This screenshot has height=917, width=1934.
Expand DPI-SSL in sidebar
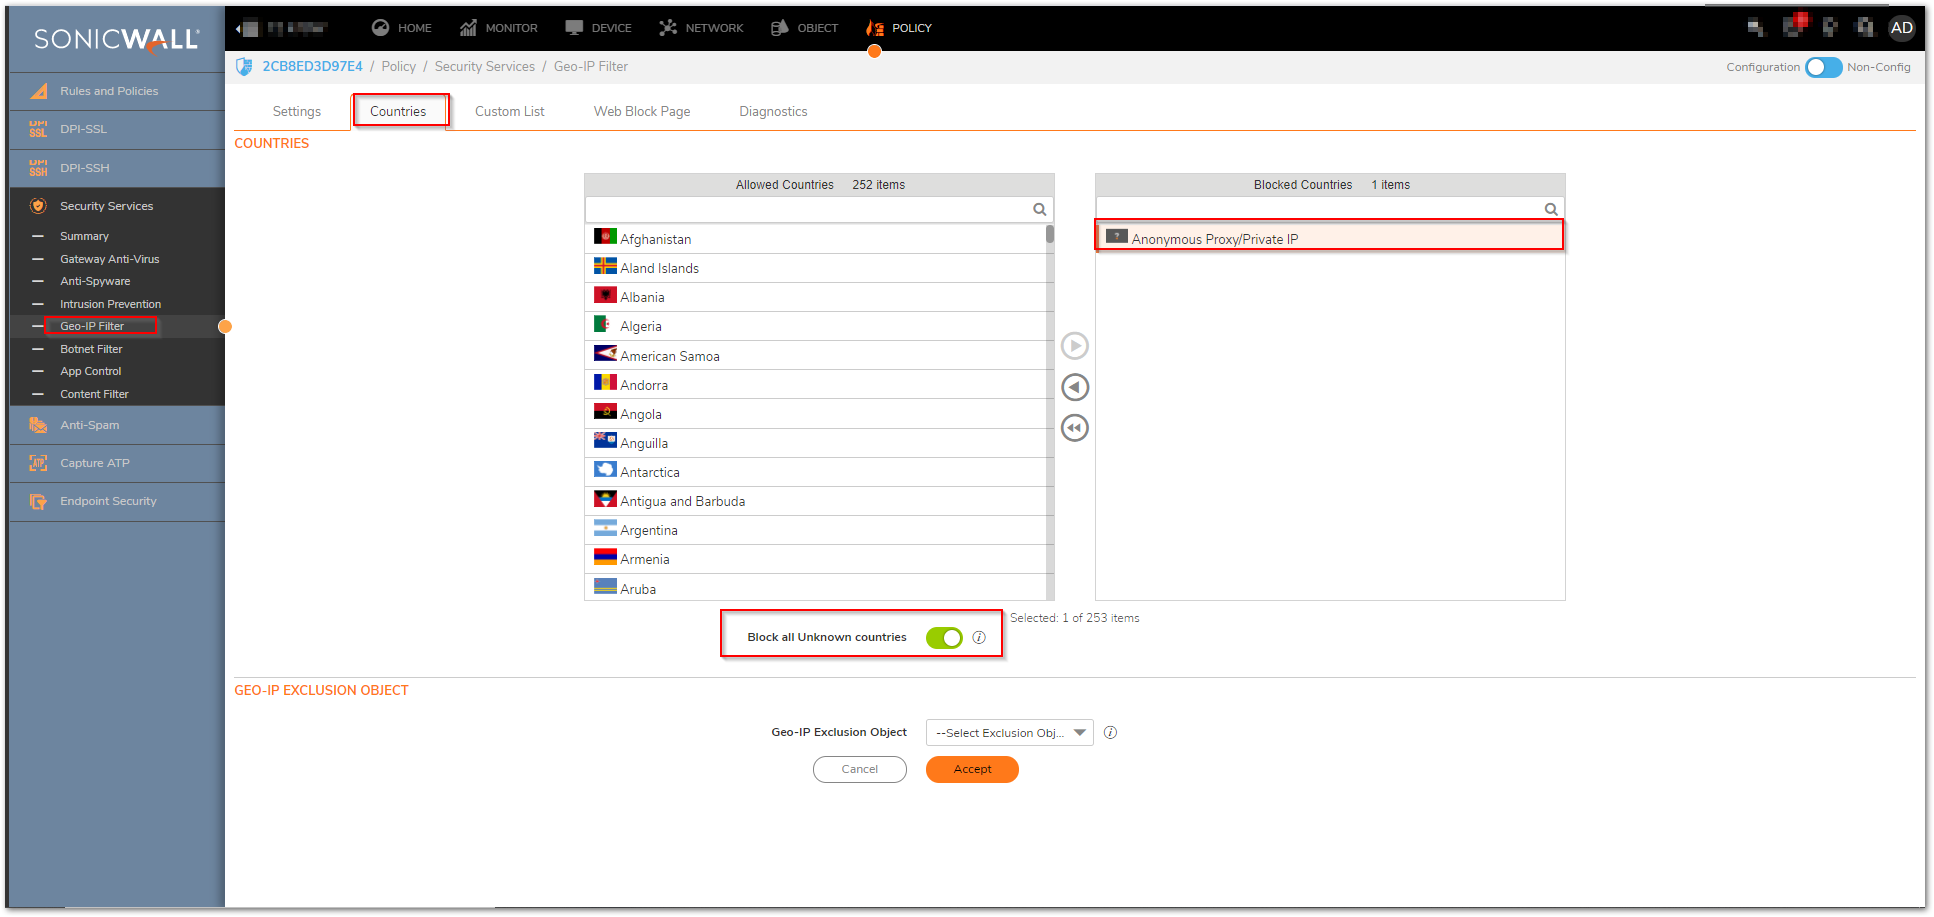[x=117, y=129]
